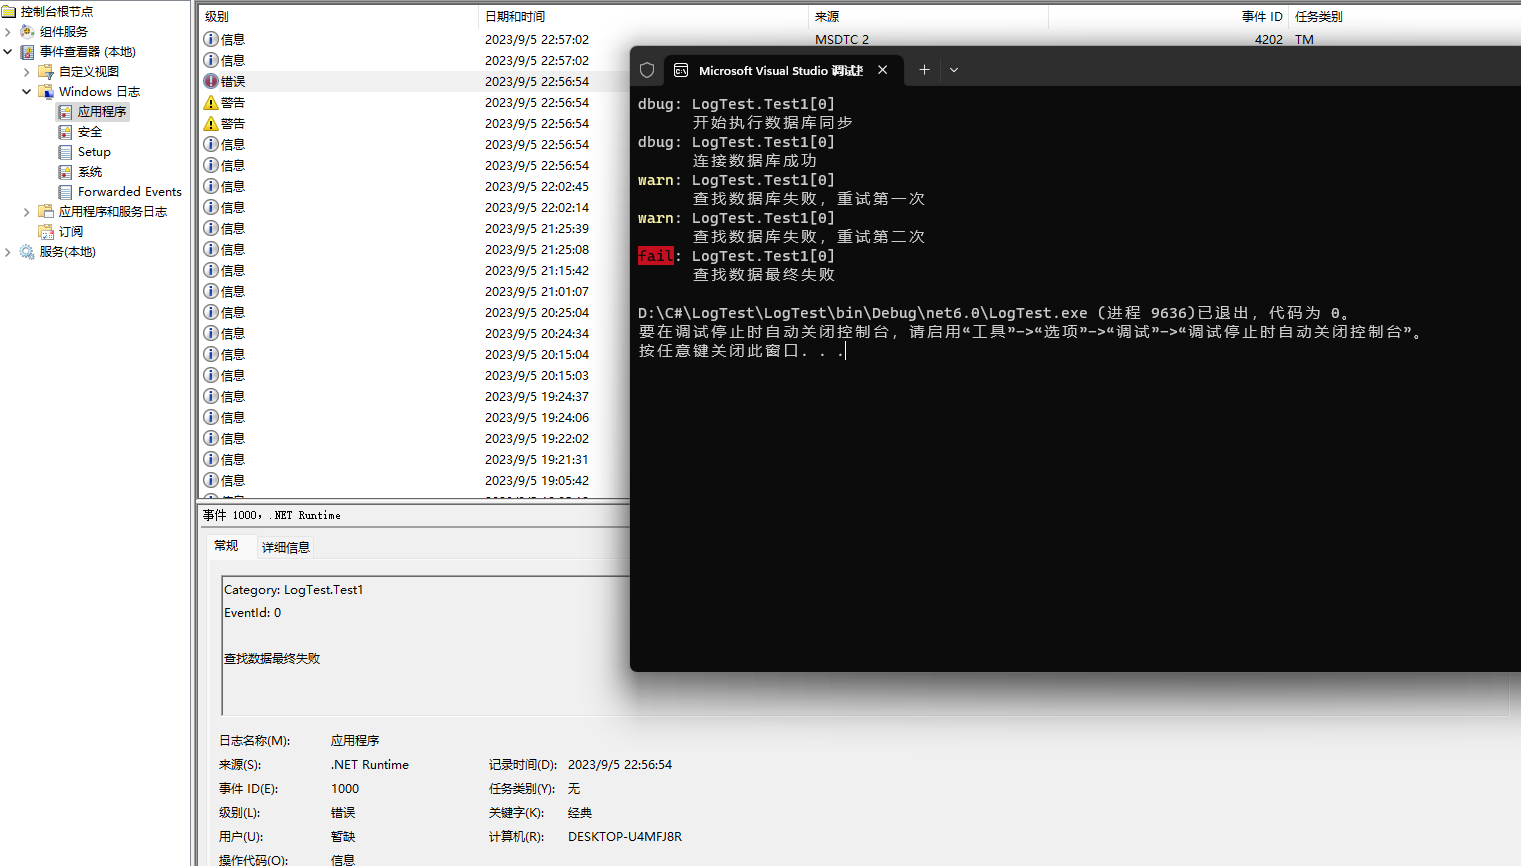The image size is (1521, 866).
Task: Expand the 应用程序和服务日志 node
Action: pos(26,212)
